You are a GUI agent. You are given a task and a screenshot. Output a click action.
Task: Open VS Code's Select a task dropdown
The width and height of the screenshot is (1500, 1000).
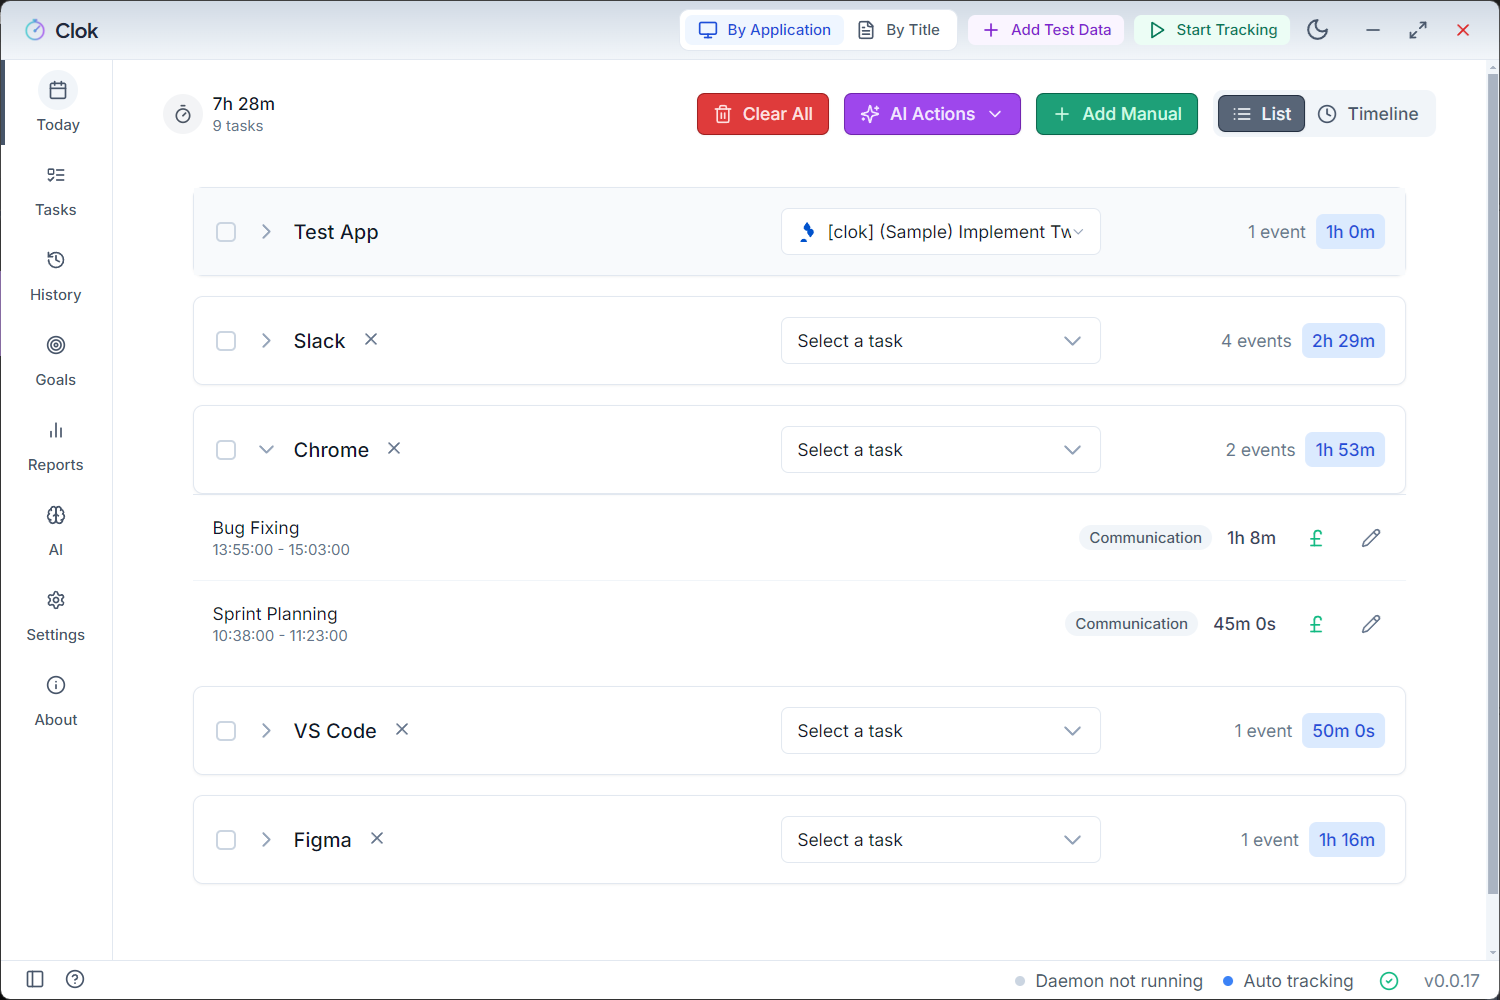(x=941, y=731)
